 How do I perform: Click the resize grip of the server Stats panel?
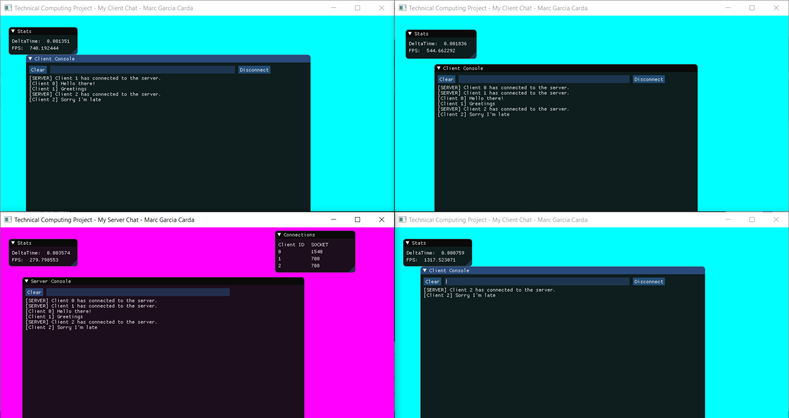[74, 263]
